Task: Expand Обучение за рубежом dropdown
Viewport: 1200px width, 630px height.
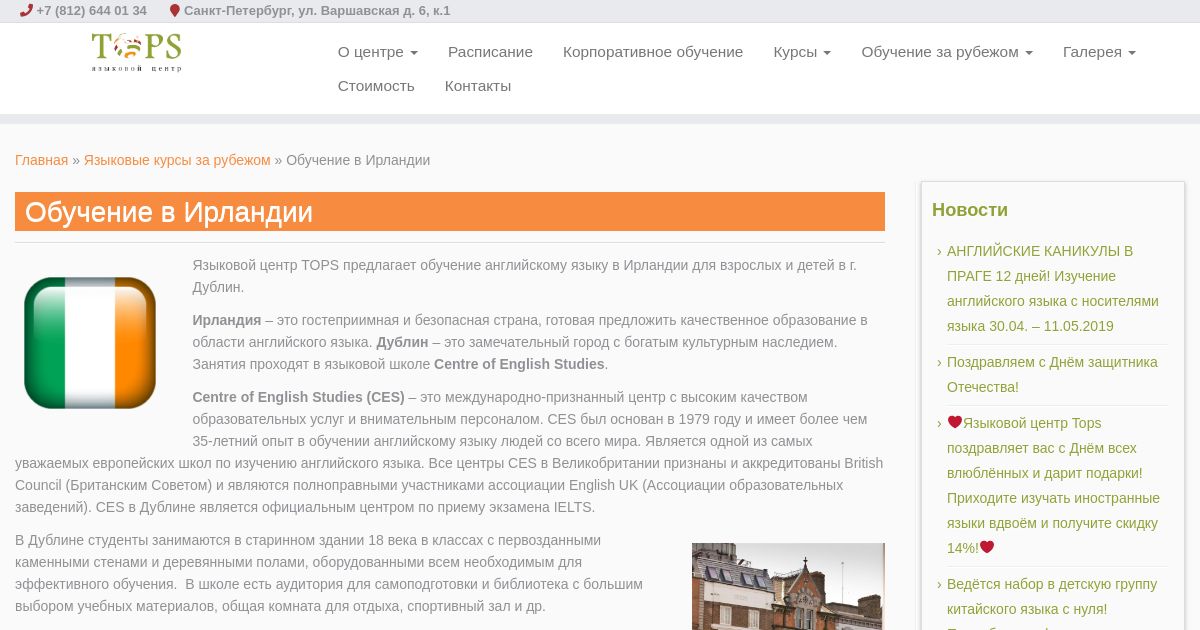Action: click(947, 52)
